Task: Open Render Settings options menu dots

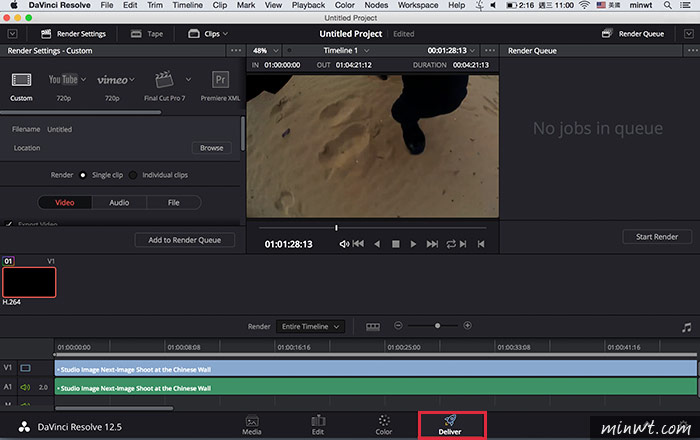Action: pos(236,50)
